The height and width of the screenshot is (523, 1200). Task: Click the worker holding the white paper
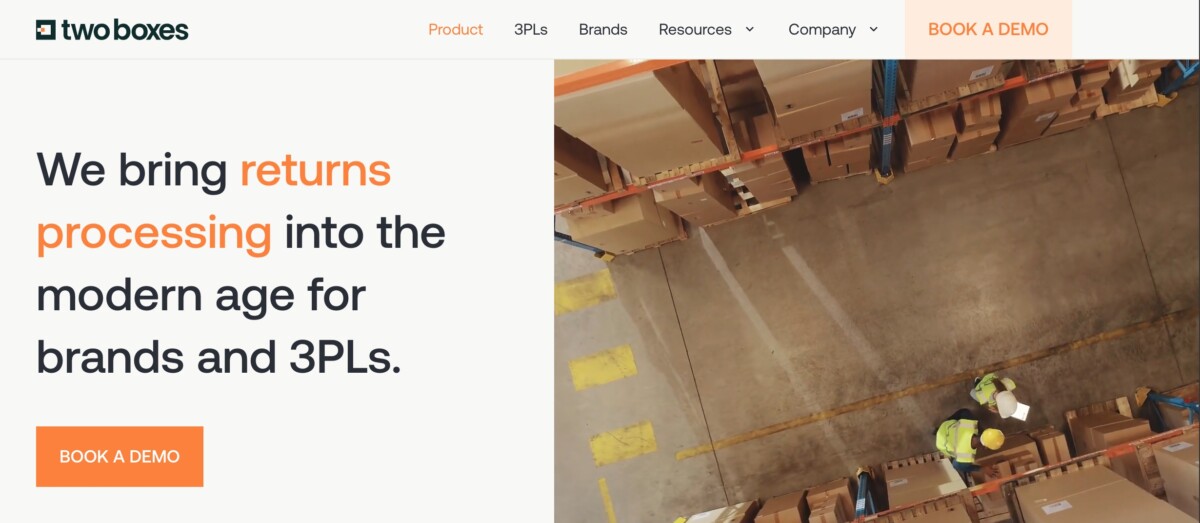[x=999, y=395]
